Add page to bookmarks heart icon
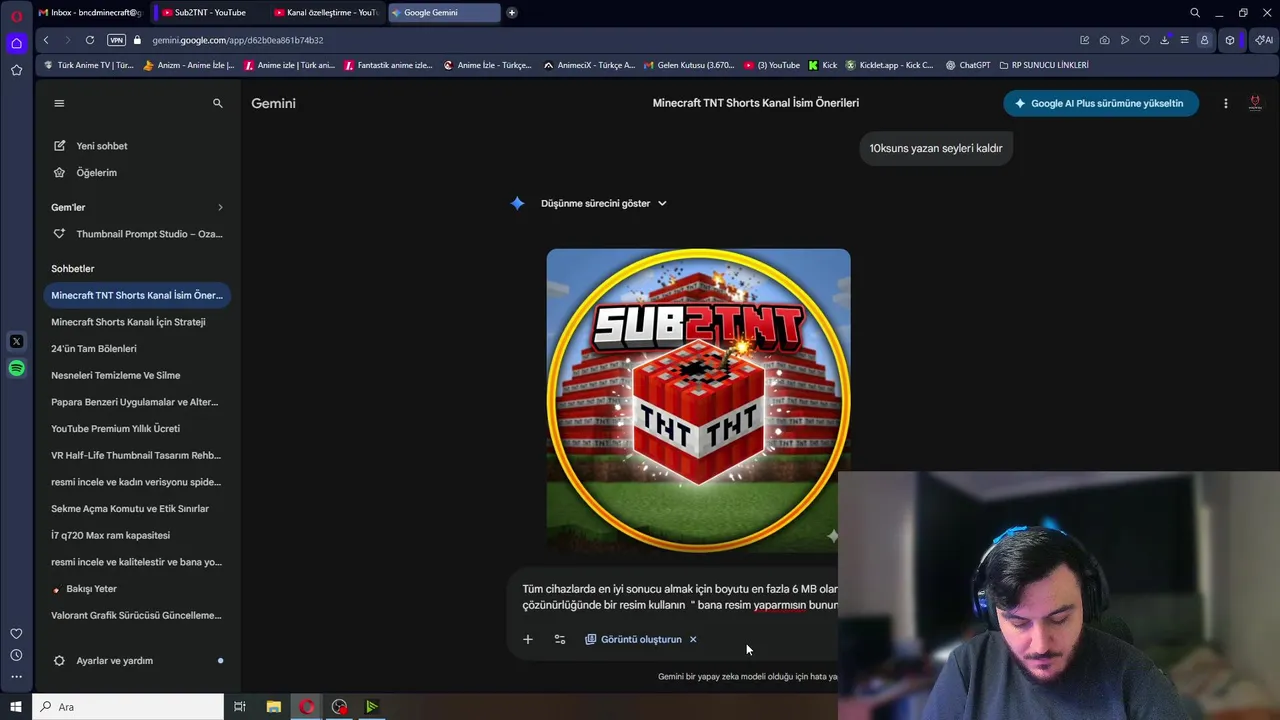 coord(1144,40)
